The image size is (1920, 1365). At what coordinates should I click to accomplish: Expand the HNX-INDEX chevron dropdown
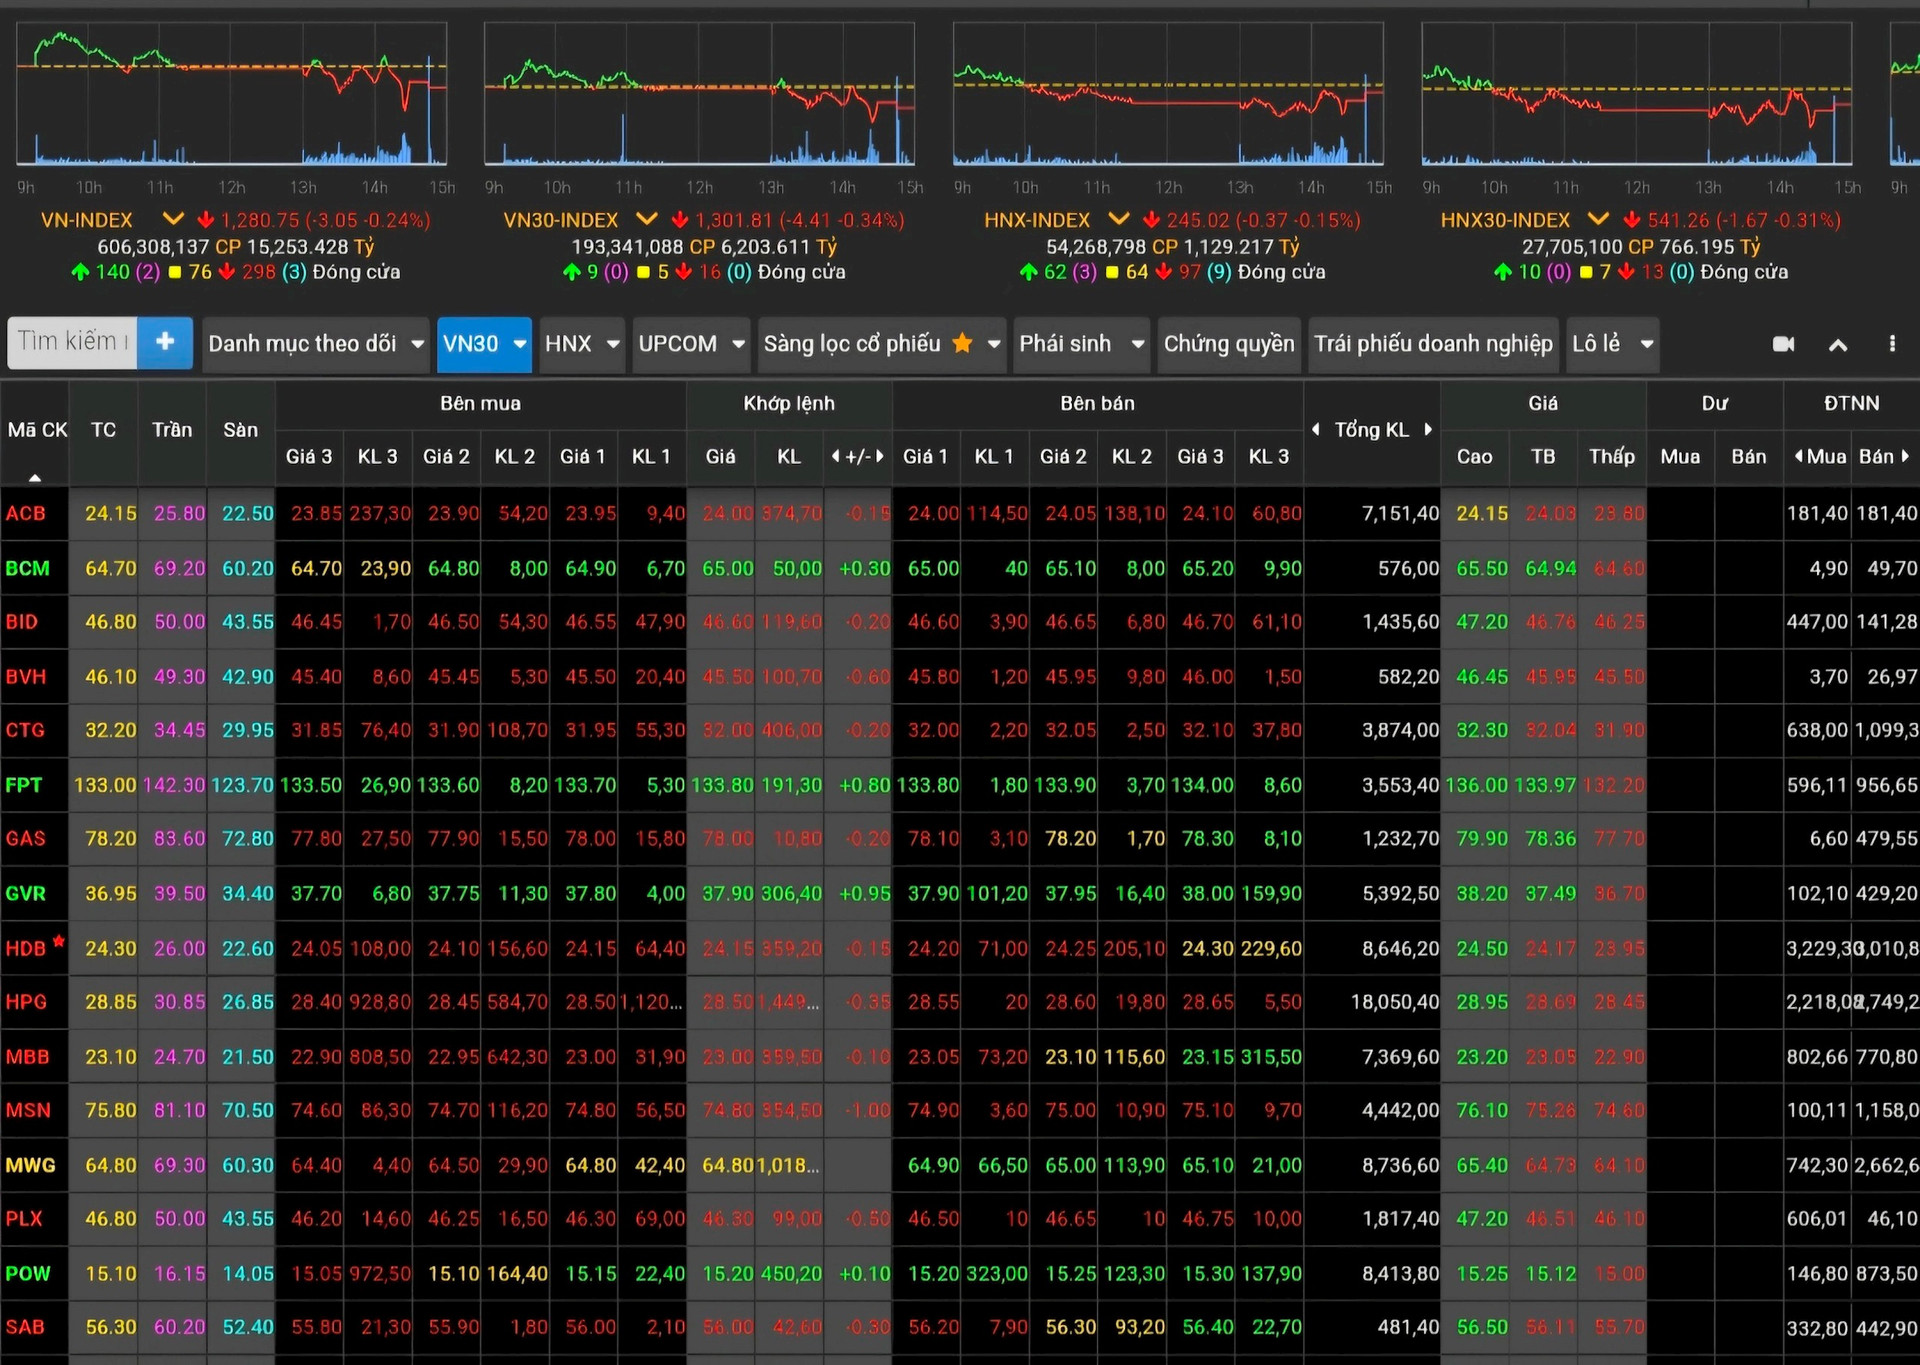[1119, 218]
